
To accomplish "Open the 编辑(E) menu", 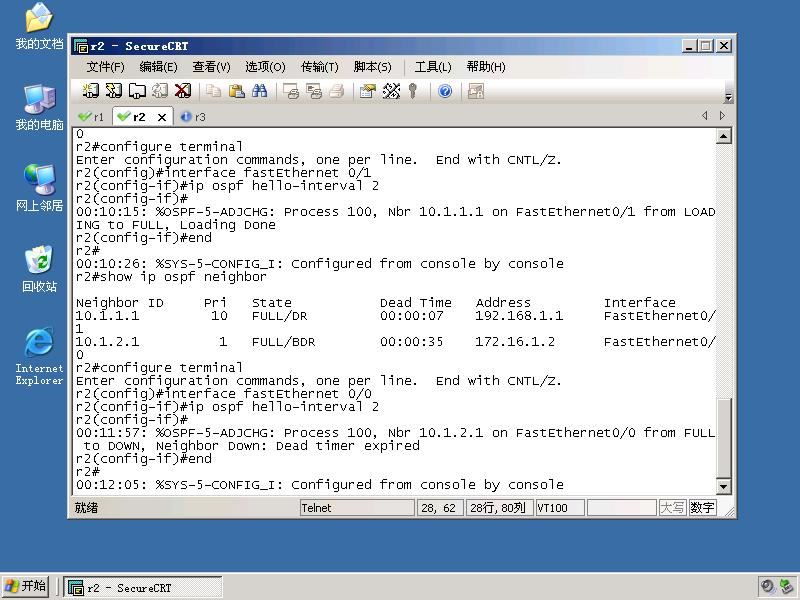I will tap(158, 67).
